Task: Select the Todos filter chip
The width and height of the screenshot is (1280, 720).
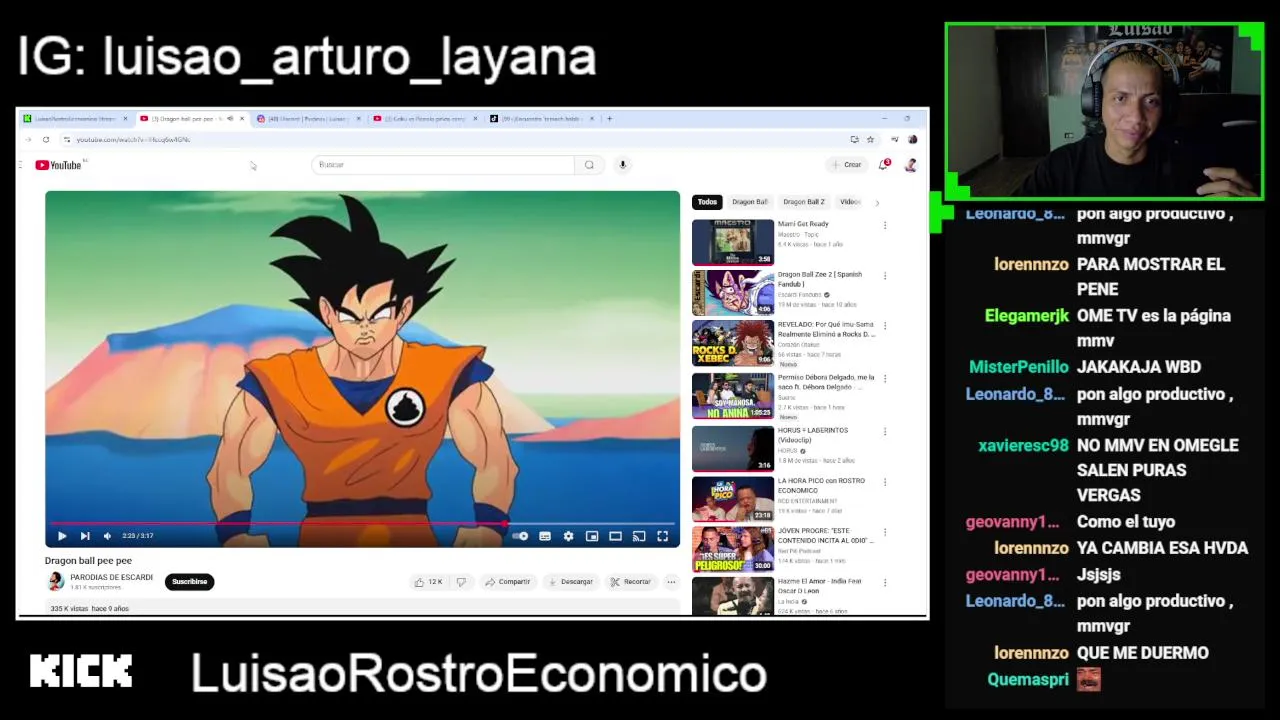Action: (x=707, y=202)
